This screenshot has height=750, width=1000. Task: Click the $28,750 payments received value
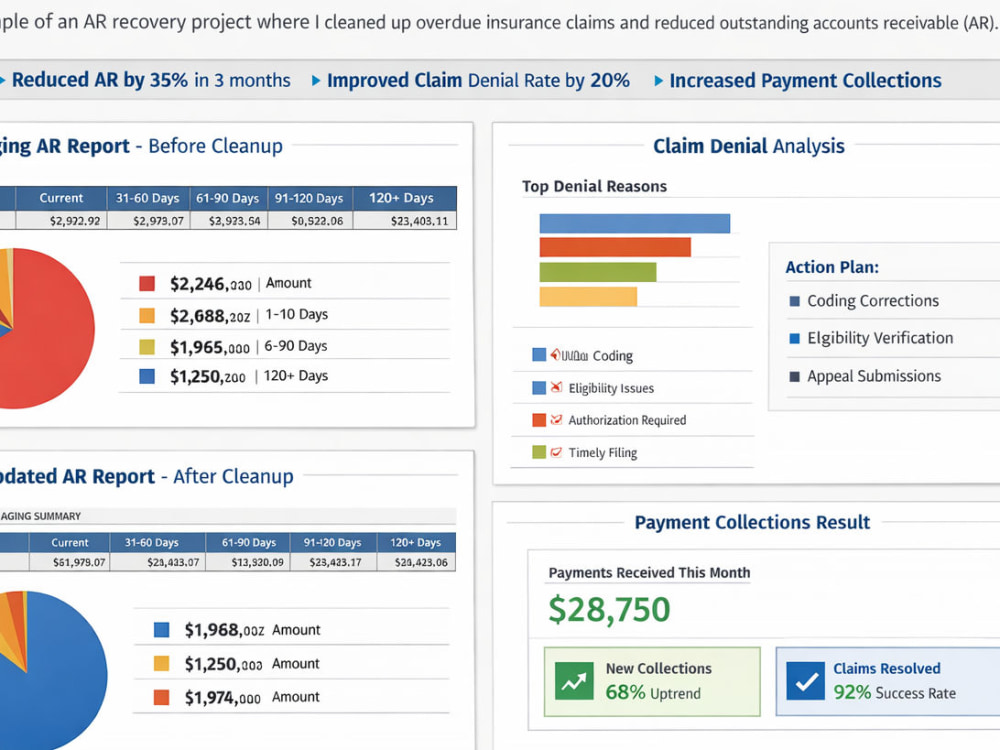pos(609,609)
